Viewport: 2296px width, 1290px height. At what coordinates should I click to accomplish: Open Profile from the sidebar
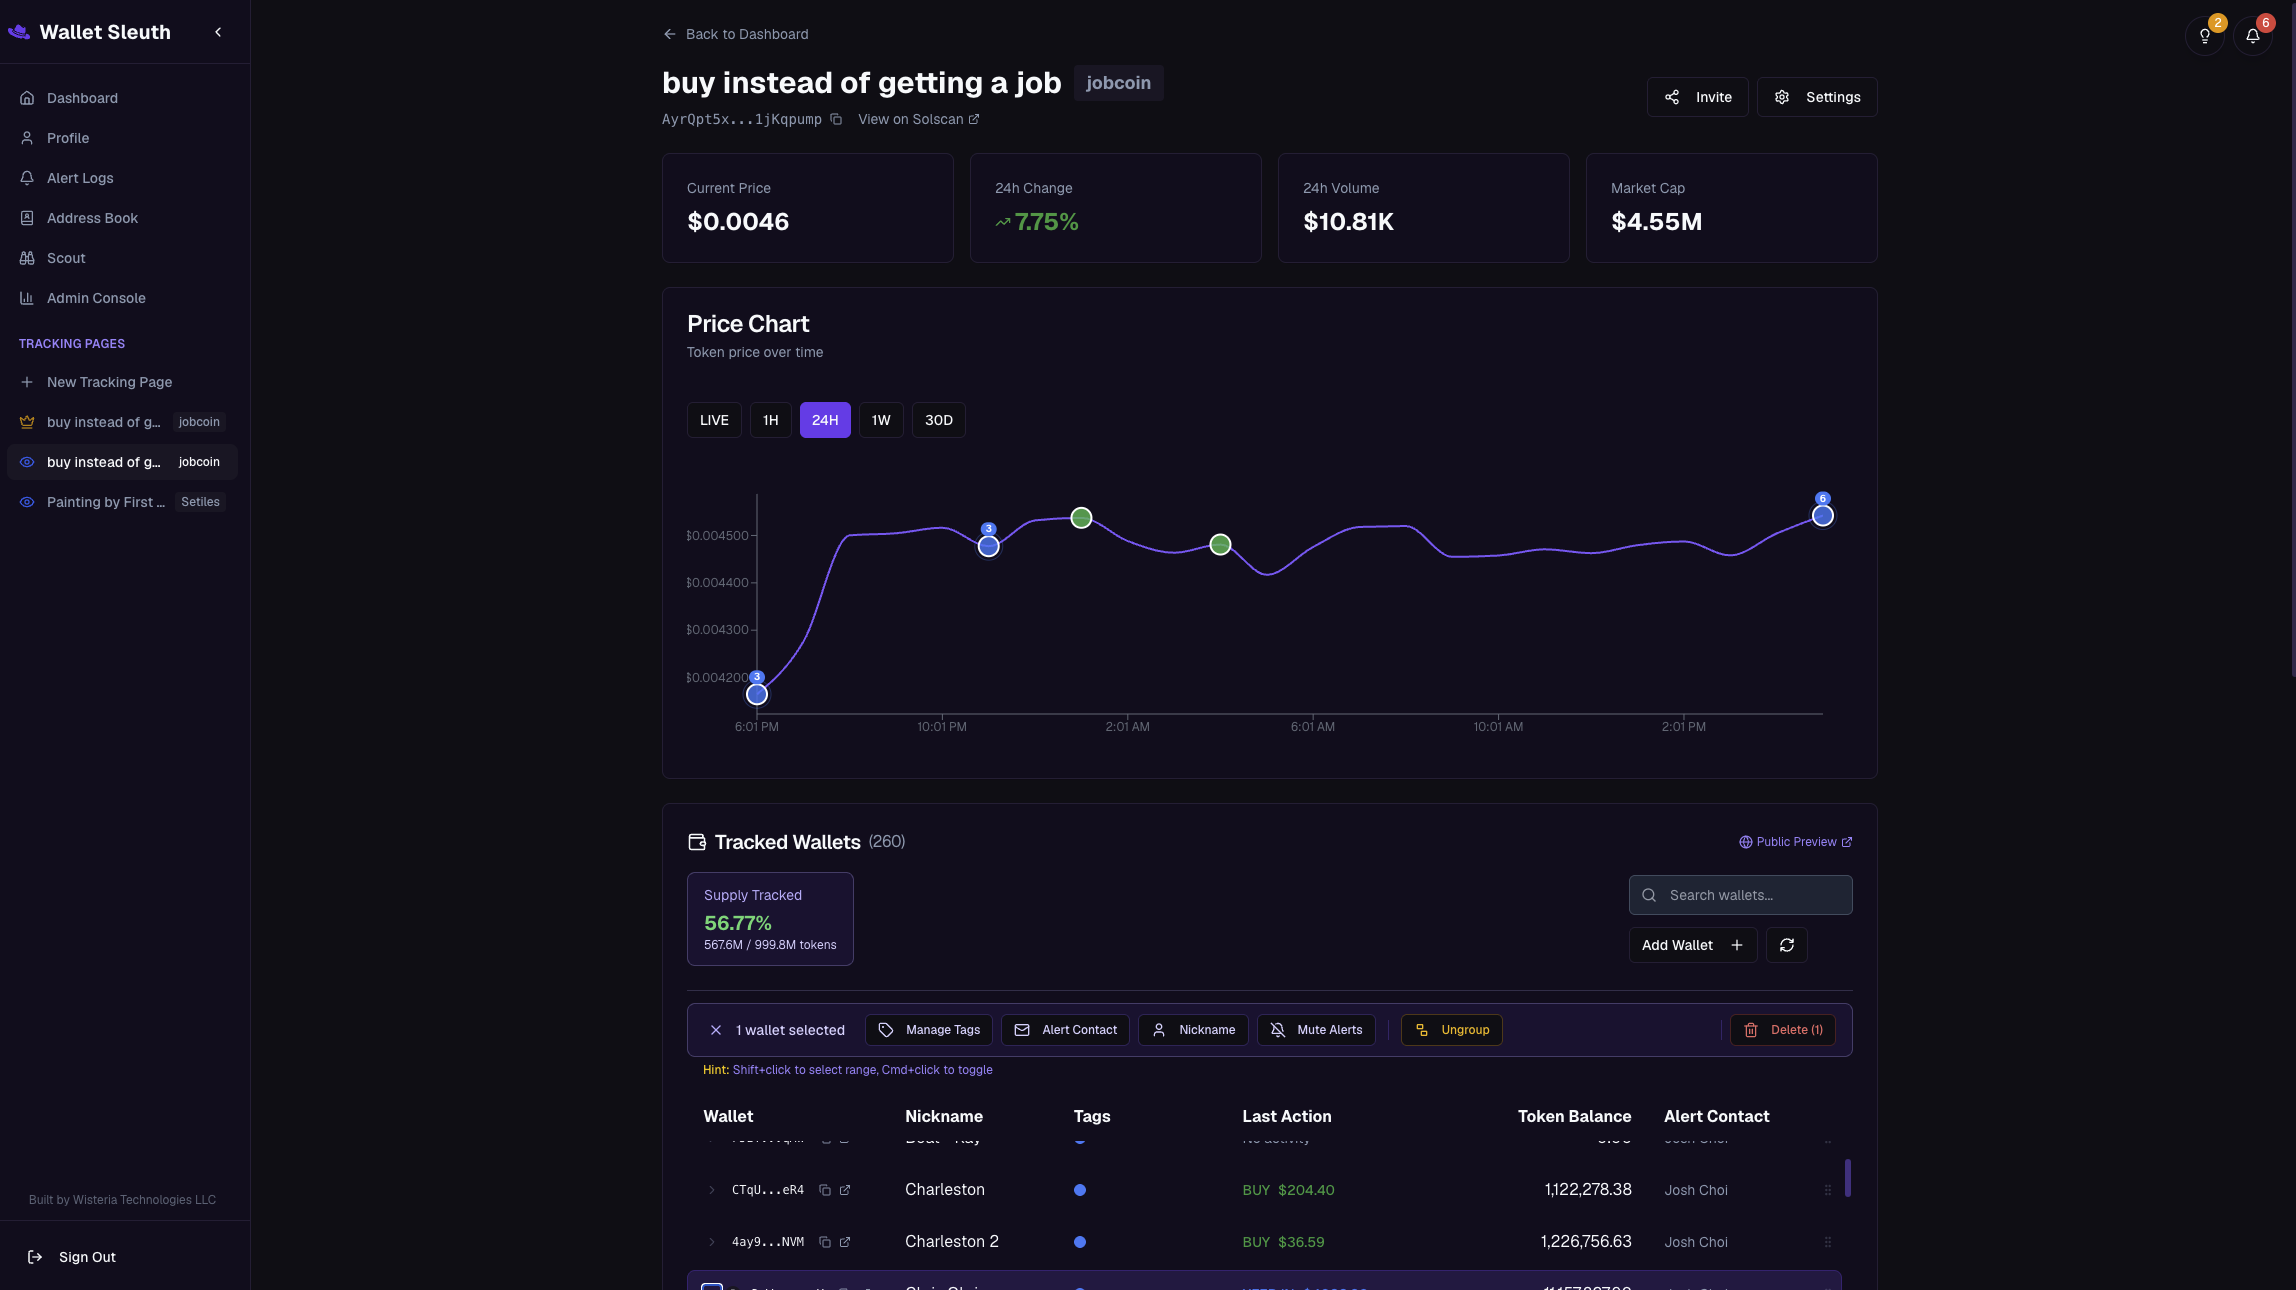125,138
